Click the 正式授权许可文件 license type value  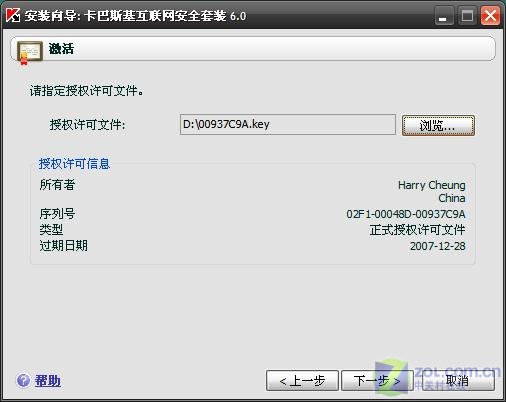[x=417, y=230]
